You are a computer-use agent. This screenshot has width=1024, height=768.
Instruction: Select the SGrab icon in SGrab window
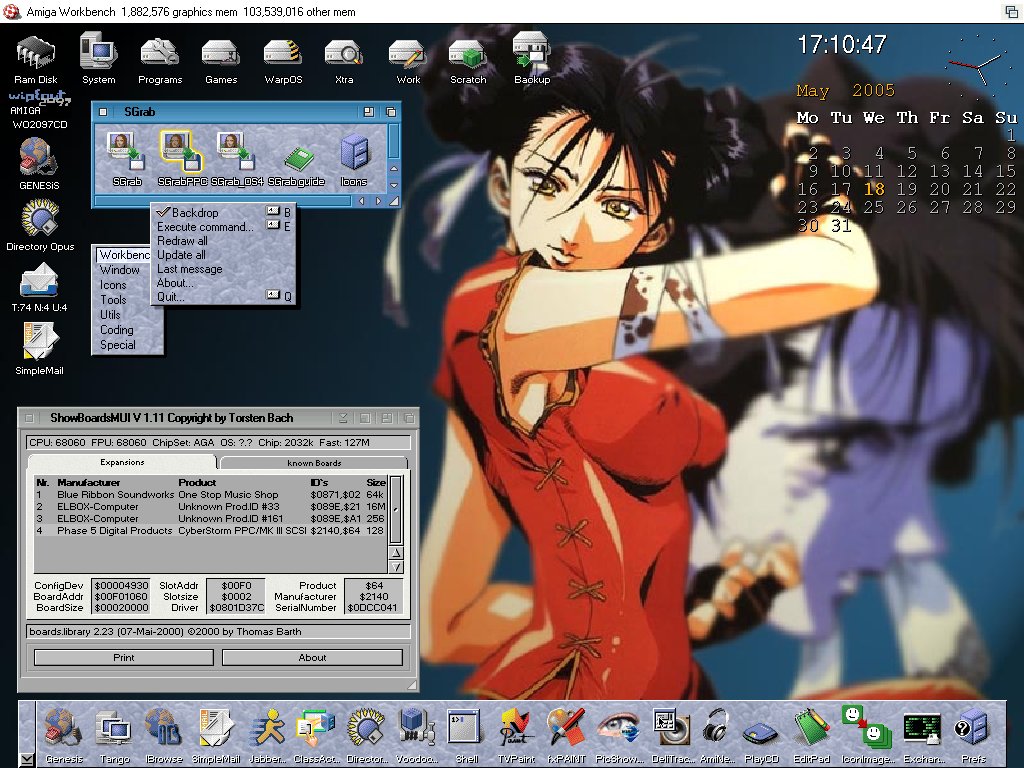pyautogui.click(x=127, y=159)
